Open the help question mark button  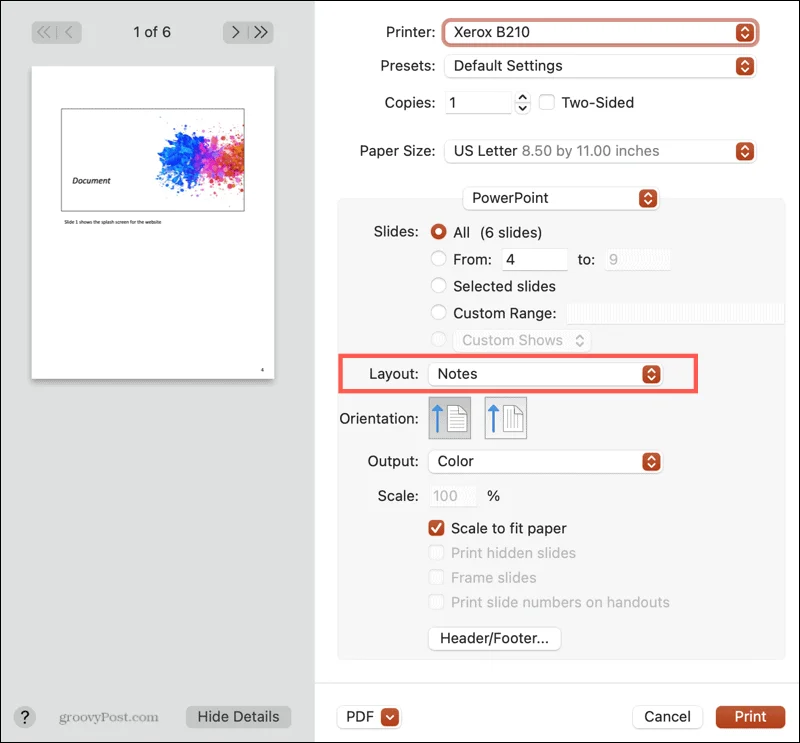pyautogui.click(x=24, y=716)
